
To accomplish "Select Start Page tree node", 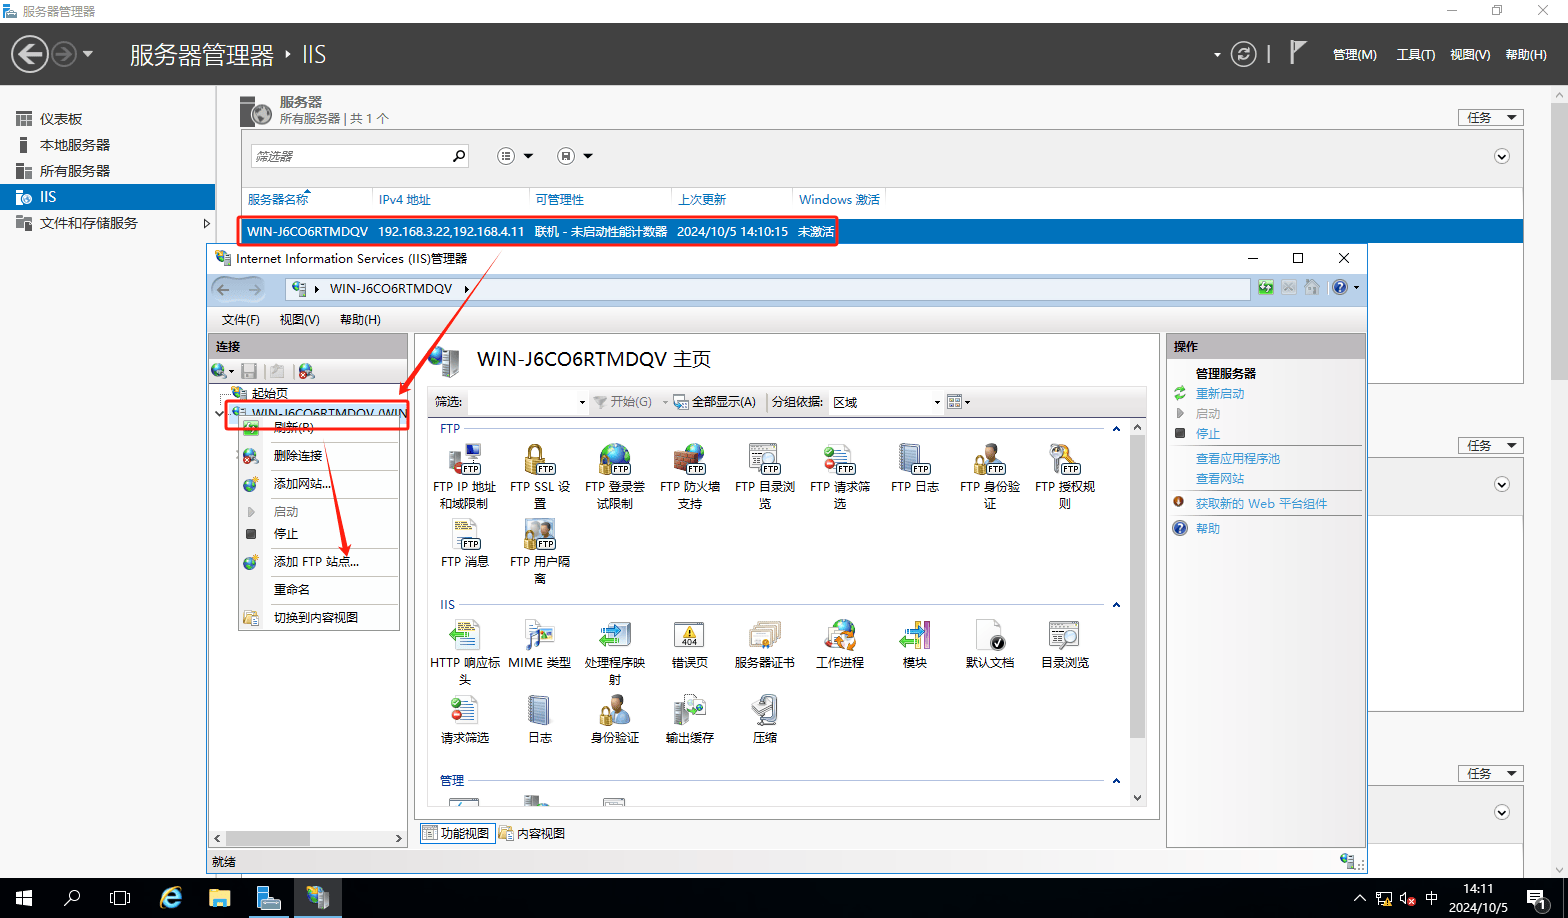I will (x=269, y=394).
